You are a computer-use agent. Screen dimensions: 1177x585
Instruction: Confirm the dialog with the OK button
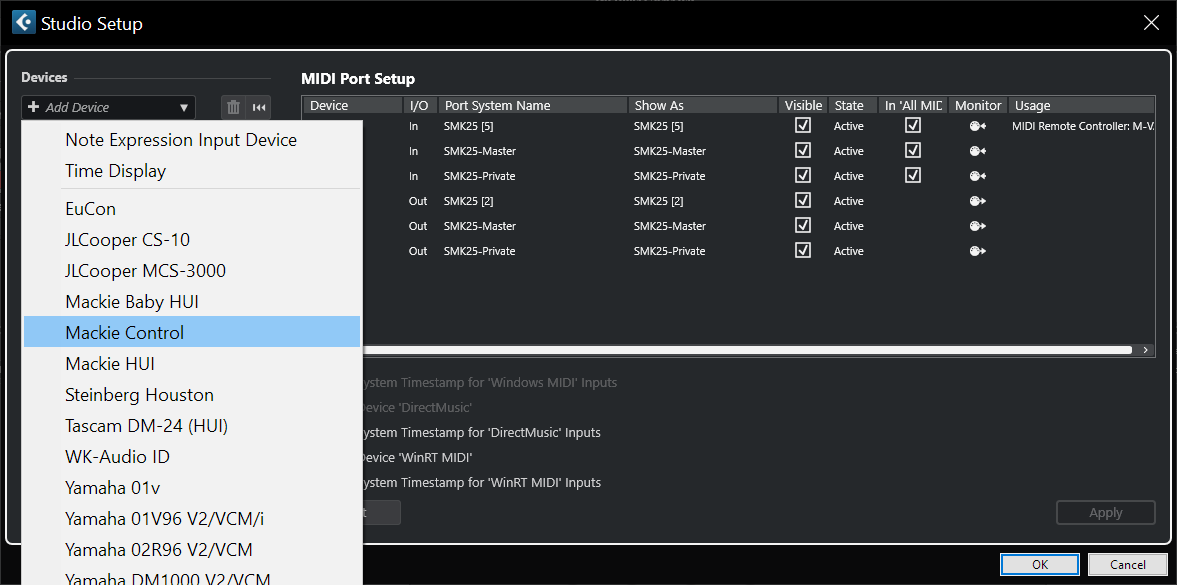pos(1040,565)
